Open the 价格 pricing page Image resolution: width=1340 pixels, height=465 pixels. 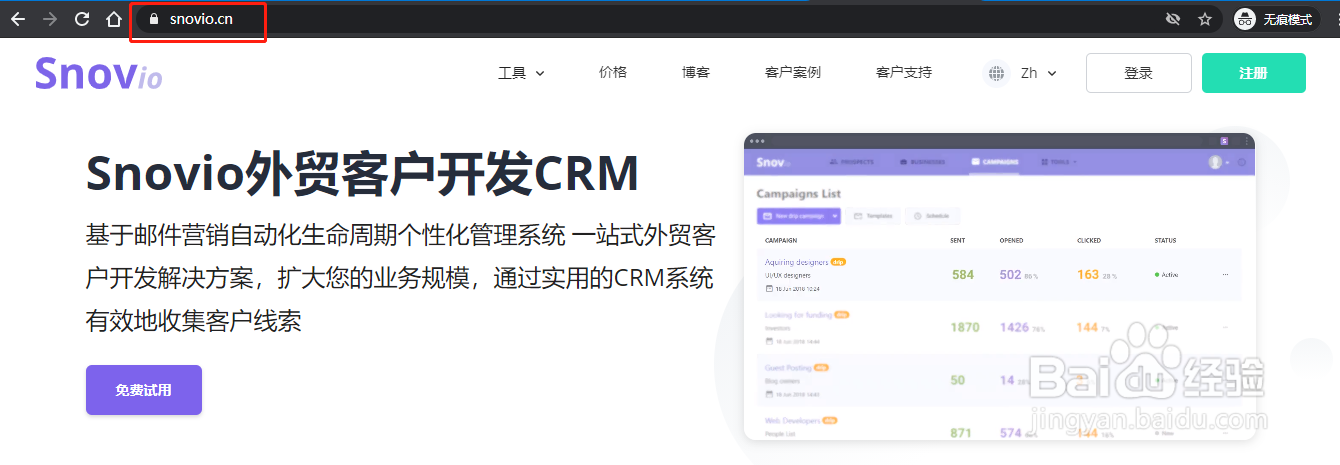coord(613,72)
